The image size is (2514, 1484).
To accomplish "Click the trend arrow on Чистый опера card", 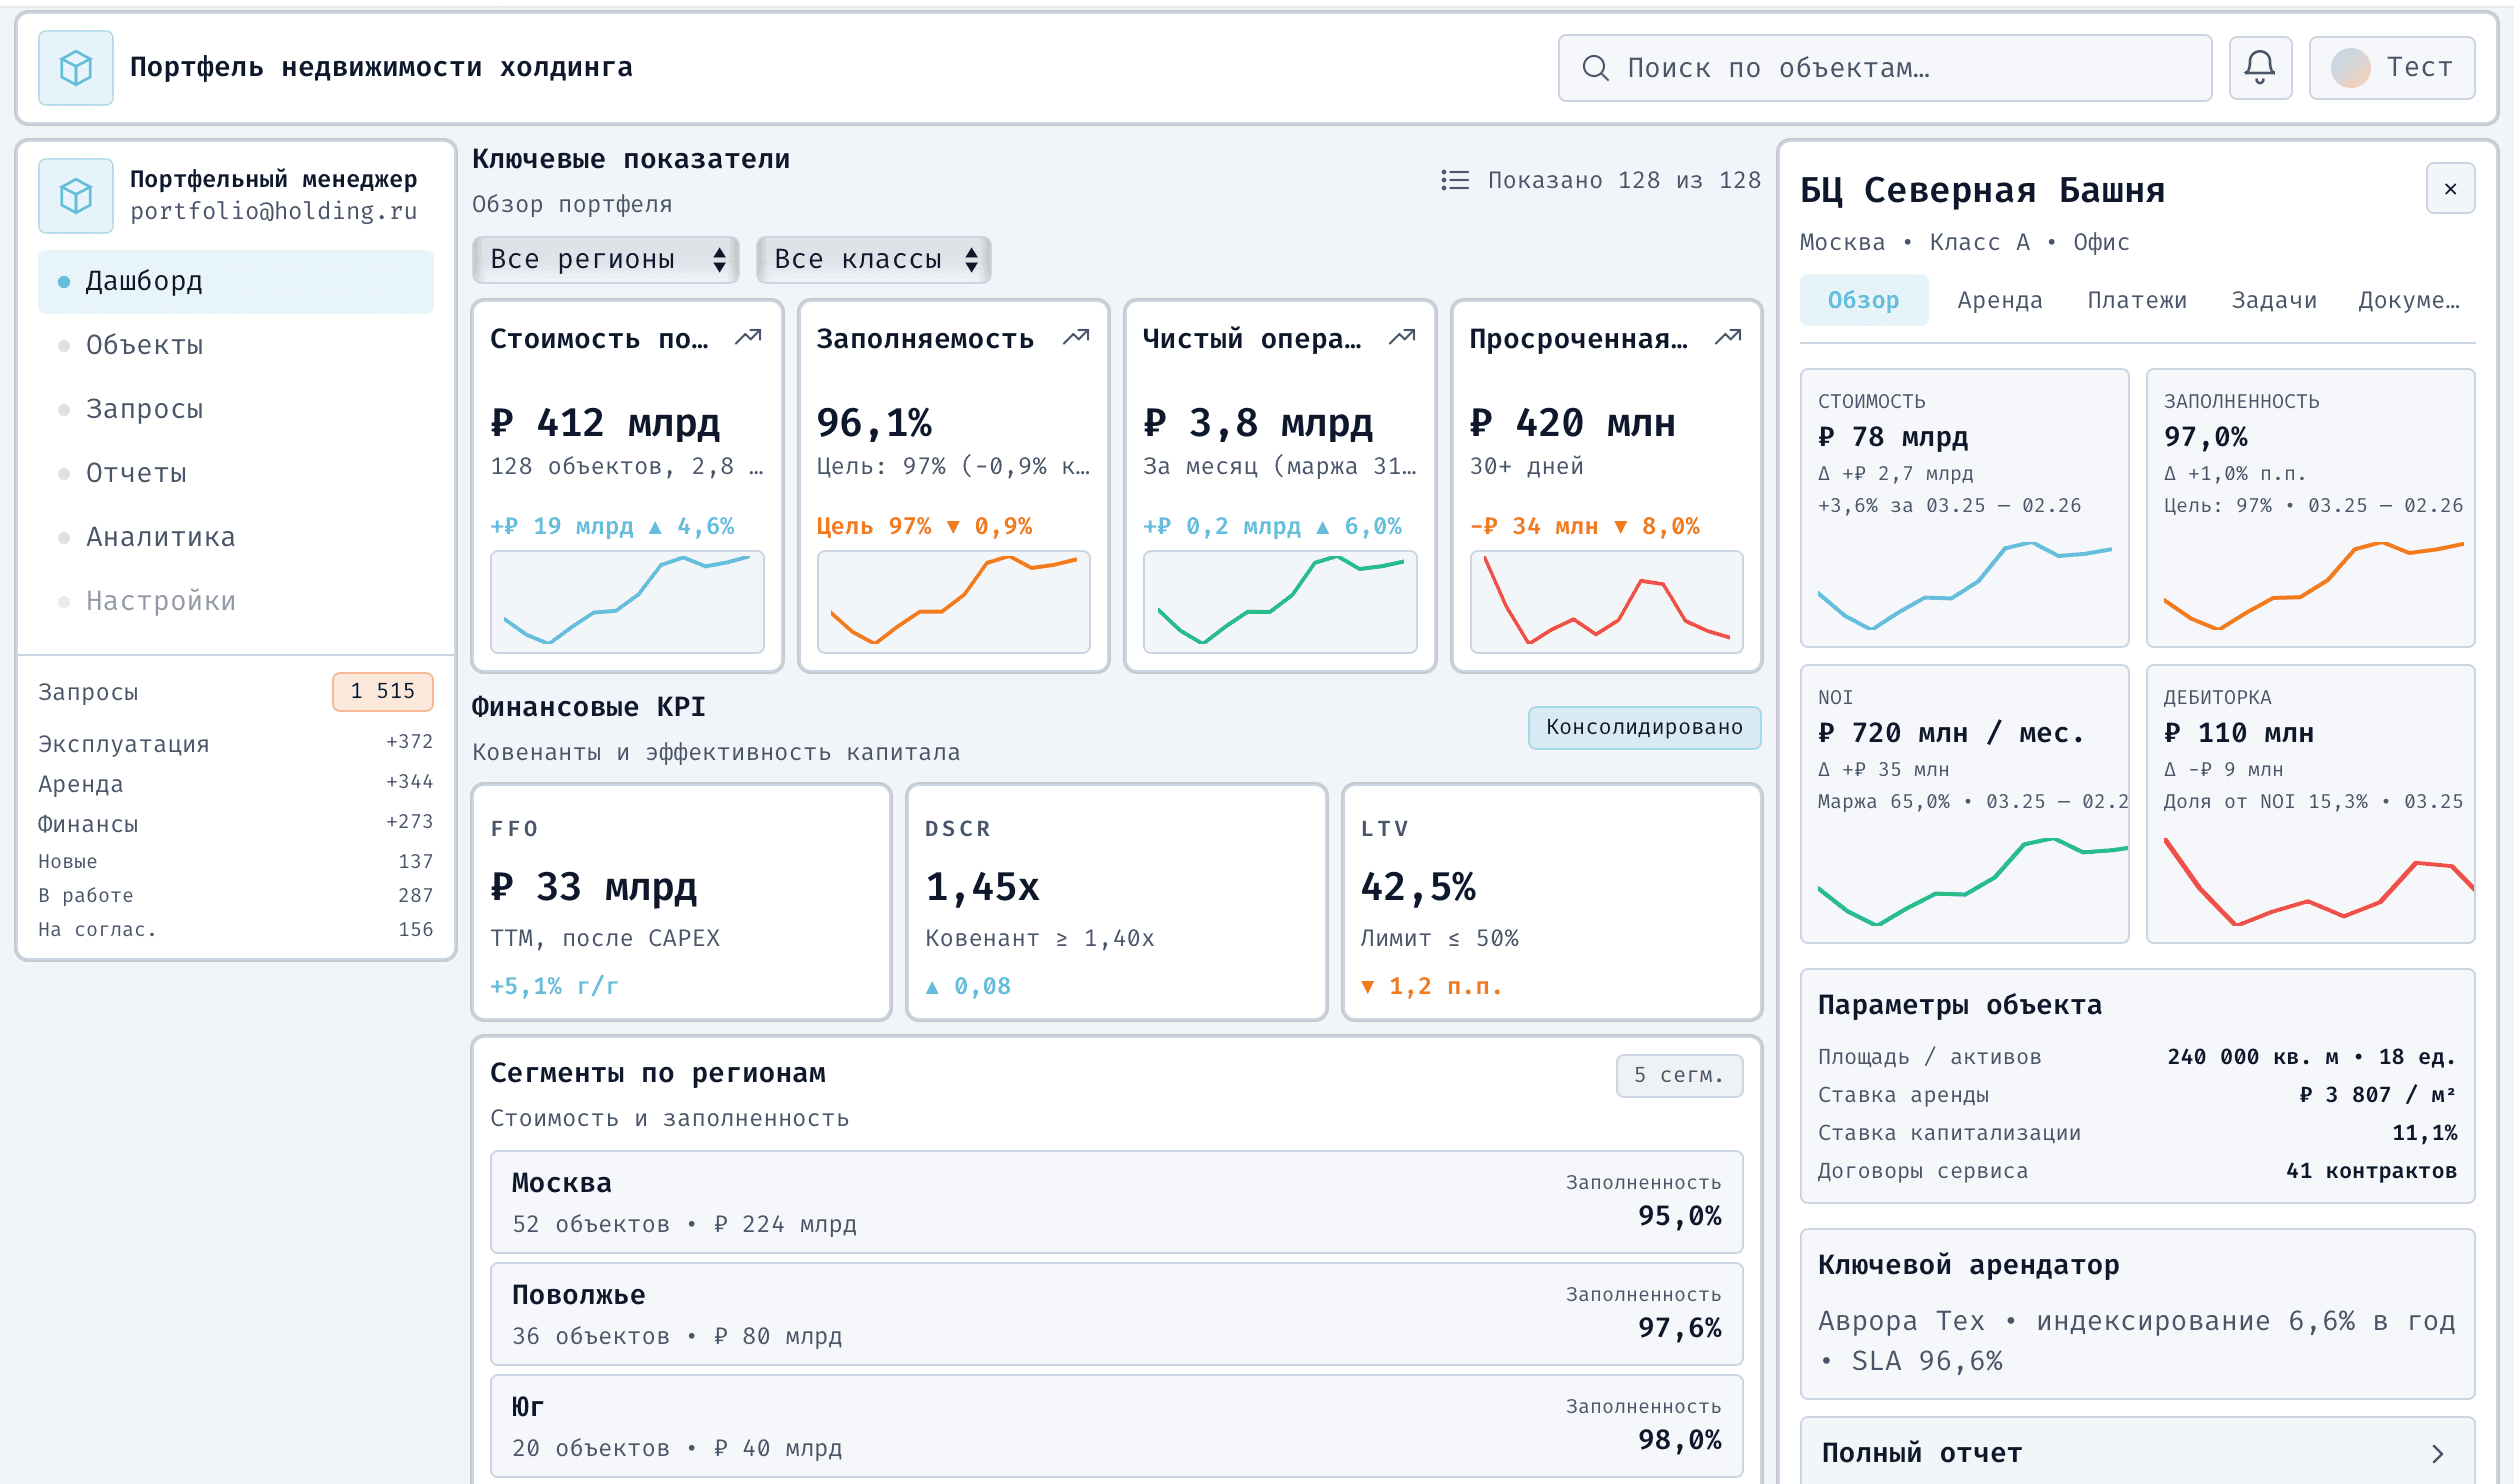I will 1402,338.
